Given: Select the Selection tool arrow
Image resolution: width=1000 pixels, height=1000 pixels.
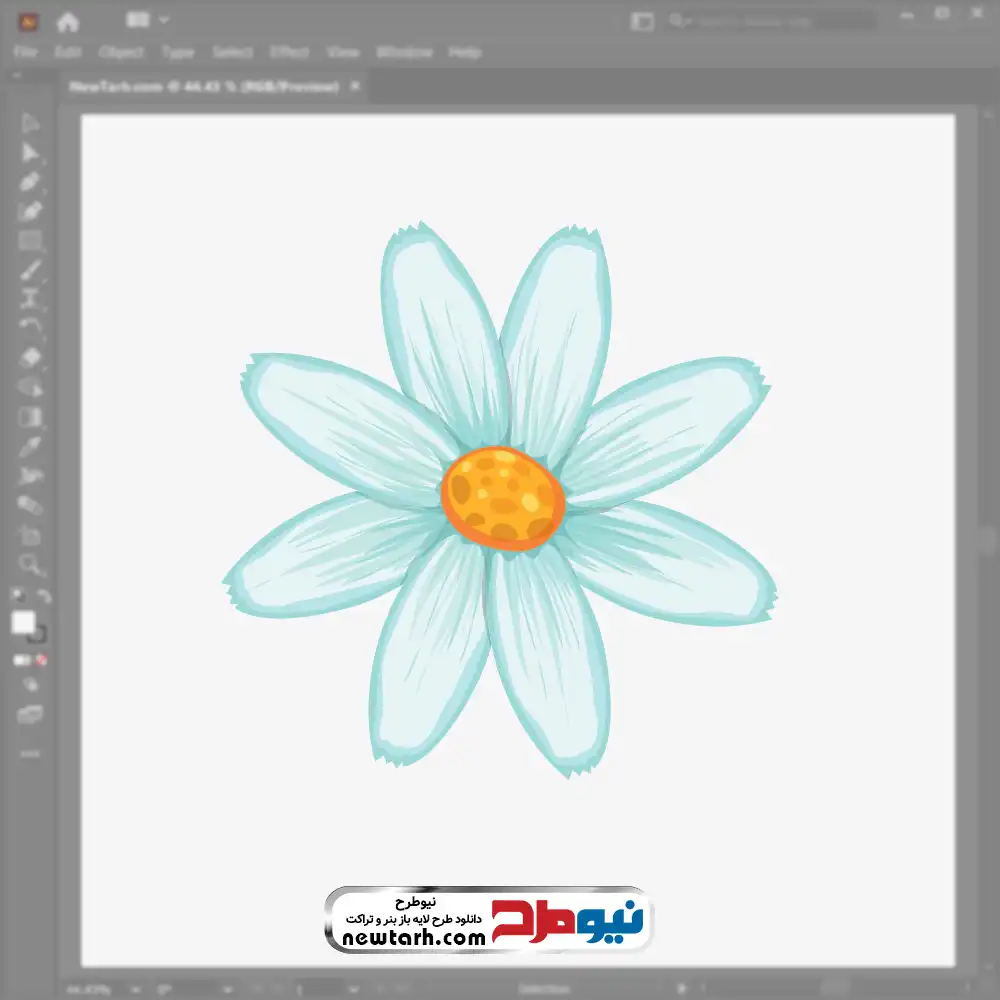Looking at the screenshot, I should [30, 124].
